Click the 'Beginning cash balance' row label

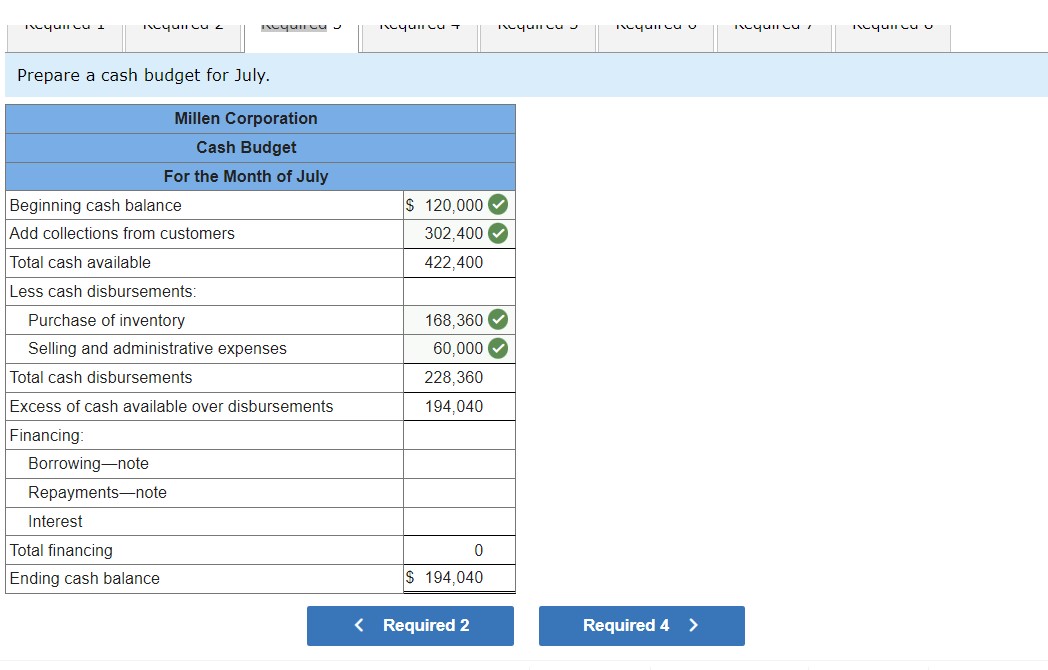click(96, 205)
